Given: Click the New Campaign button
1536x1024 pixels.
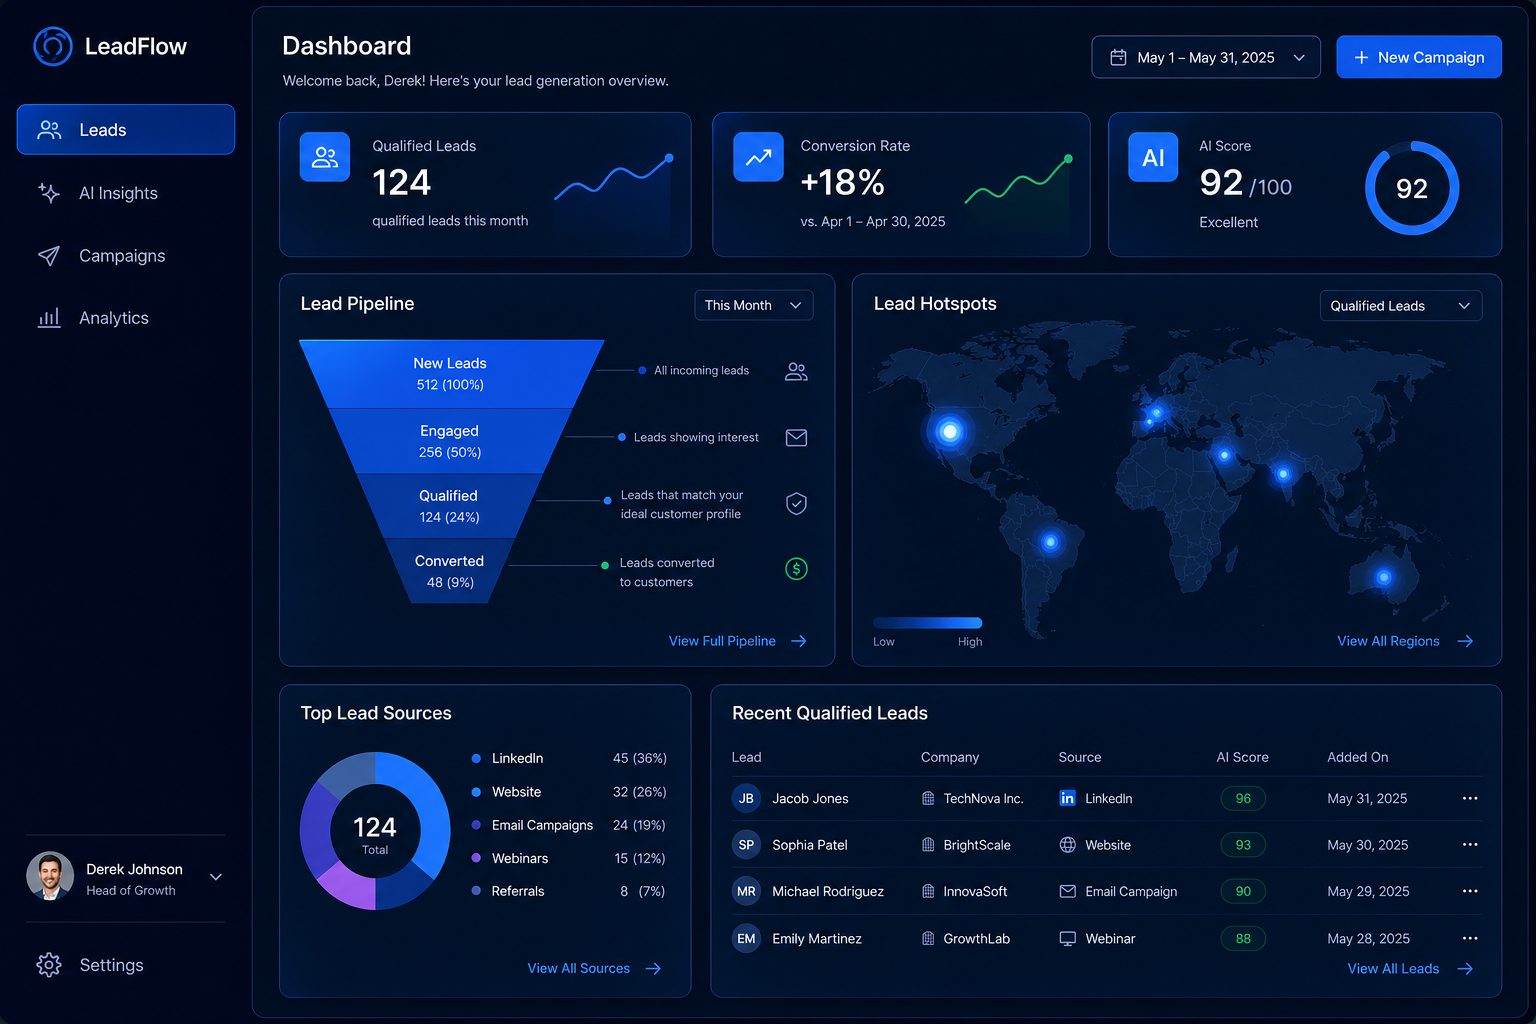Looking at the screenshot, I should [1419, 58].
